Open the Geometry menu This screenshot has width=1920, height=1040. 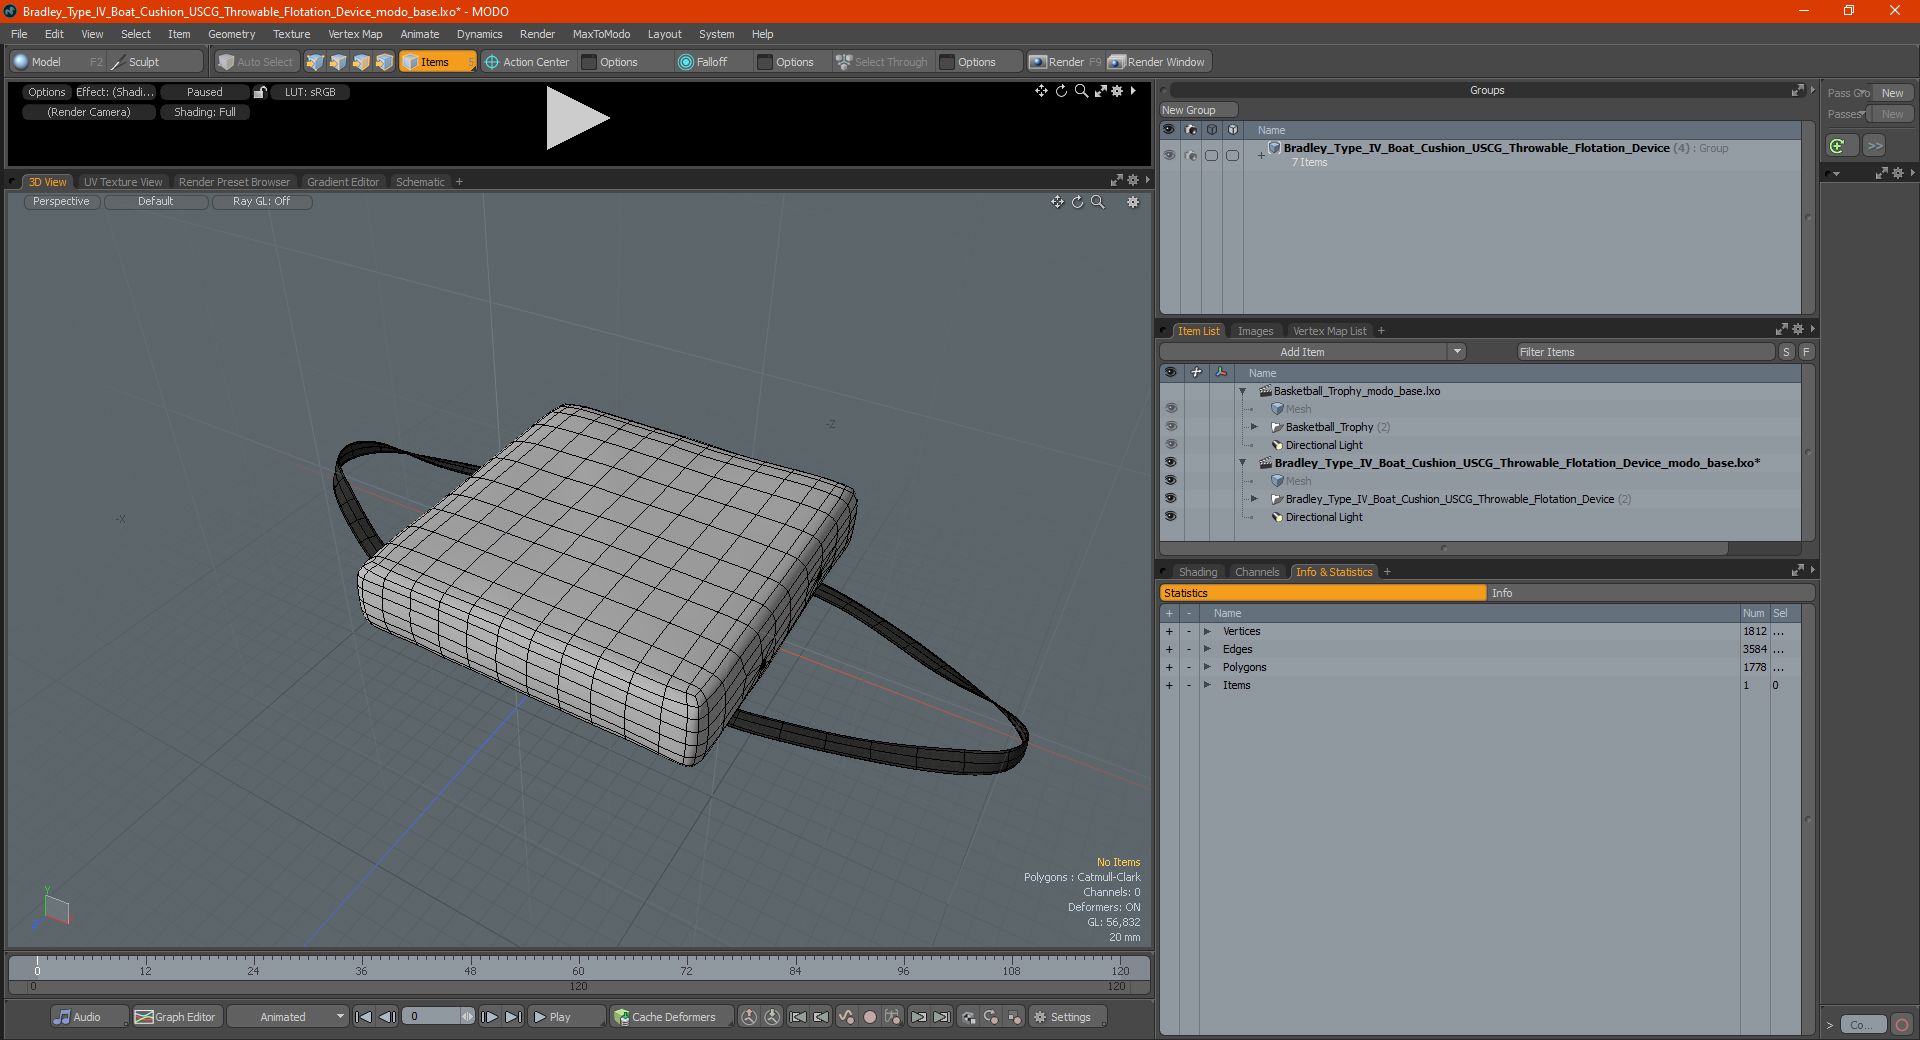[231, 34]
